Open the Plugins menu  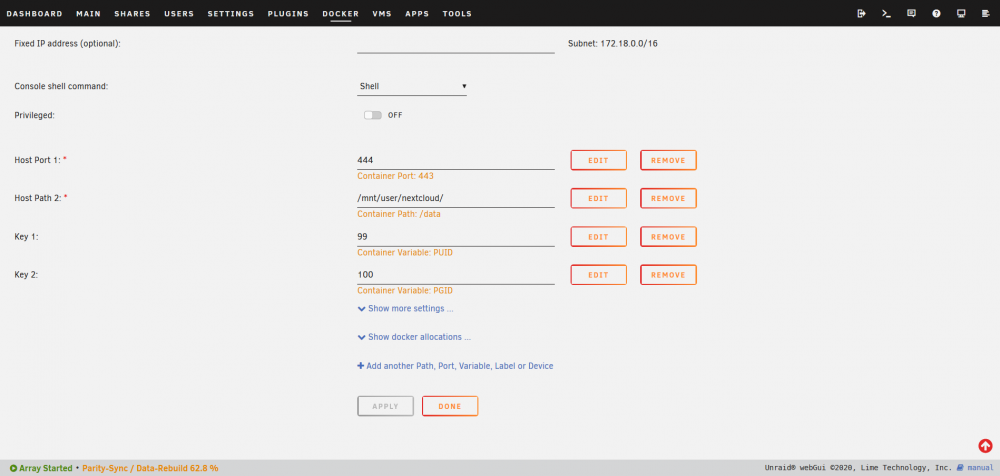coord(288,13)
